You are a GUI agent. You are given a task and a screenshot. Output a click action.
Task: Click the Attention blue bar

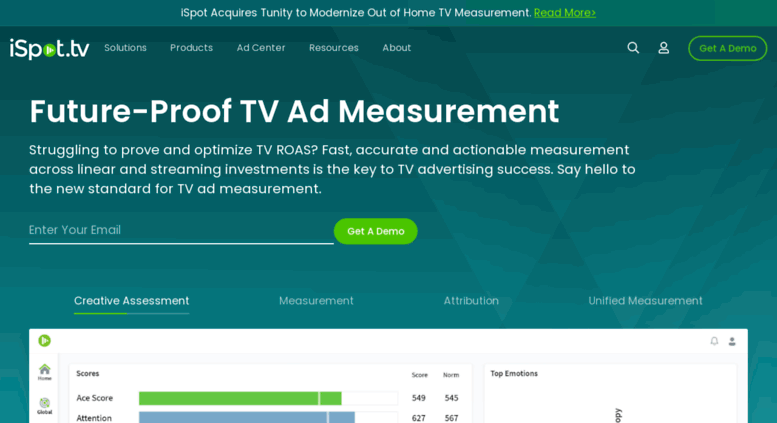pos(247,418)
